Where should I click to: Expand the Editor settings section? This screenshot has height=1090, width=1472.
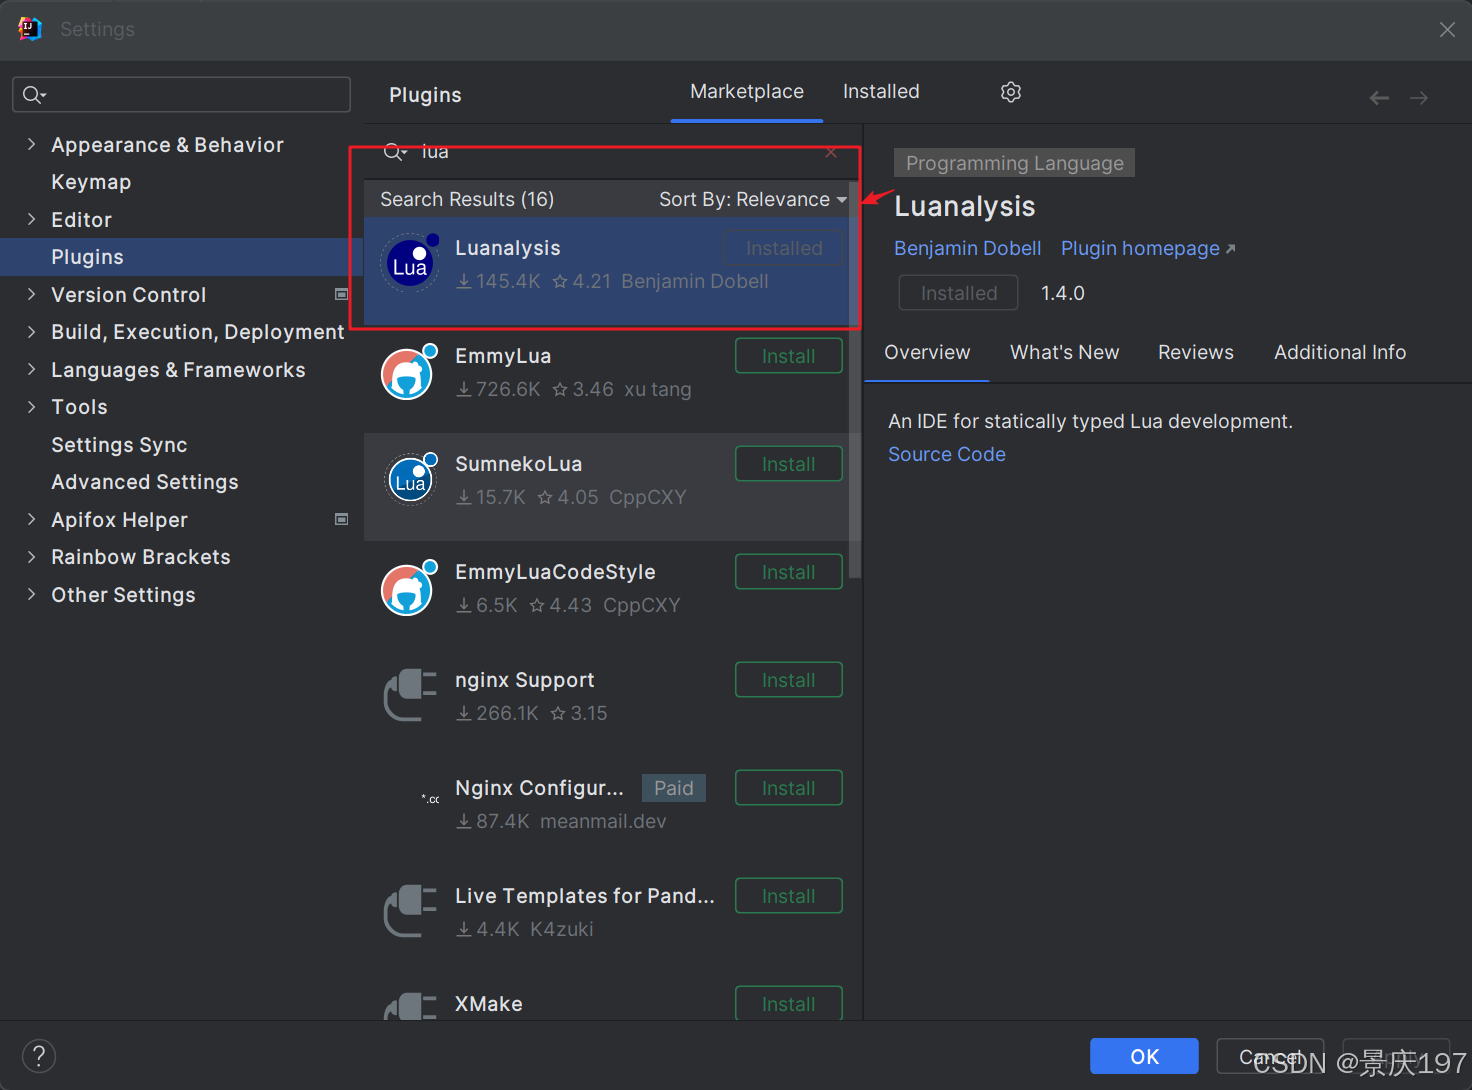tap(31, 220)
